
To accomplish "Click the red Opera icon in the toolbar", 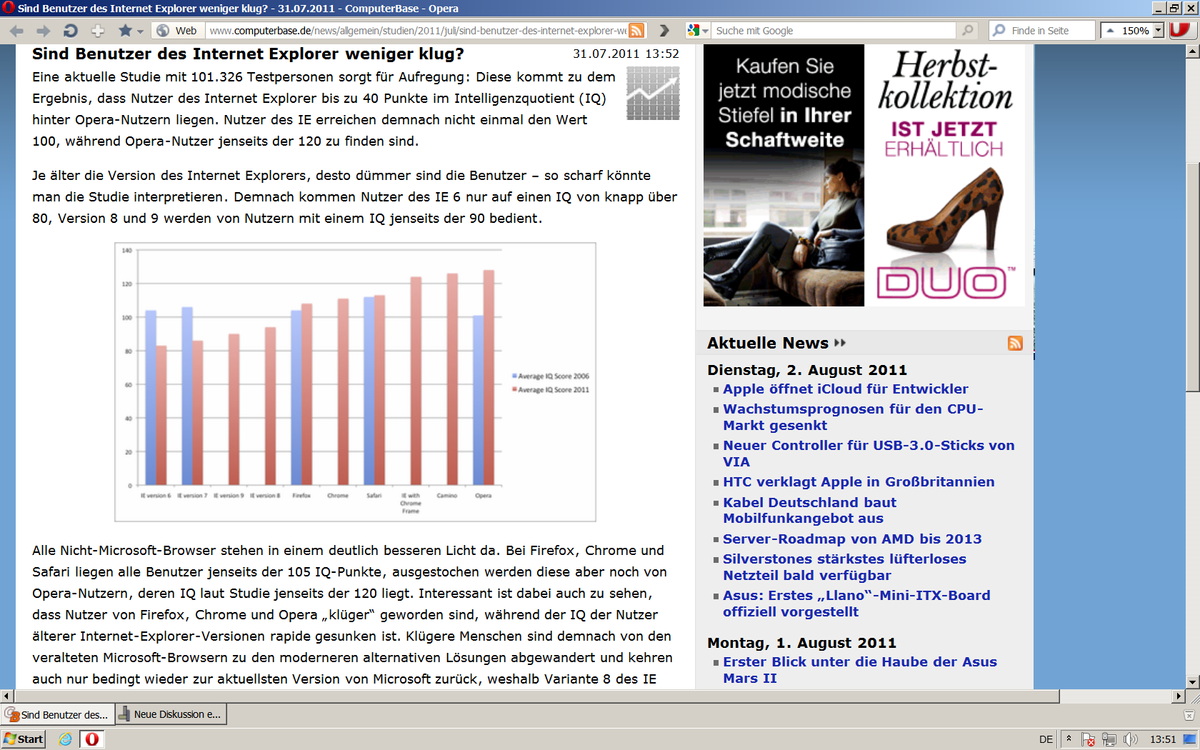I will [1179, 31].
